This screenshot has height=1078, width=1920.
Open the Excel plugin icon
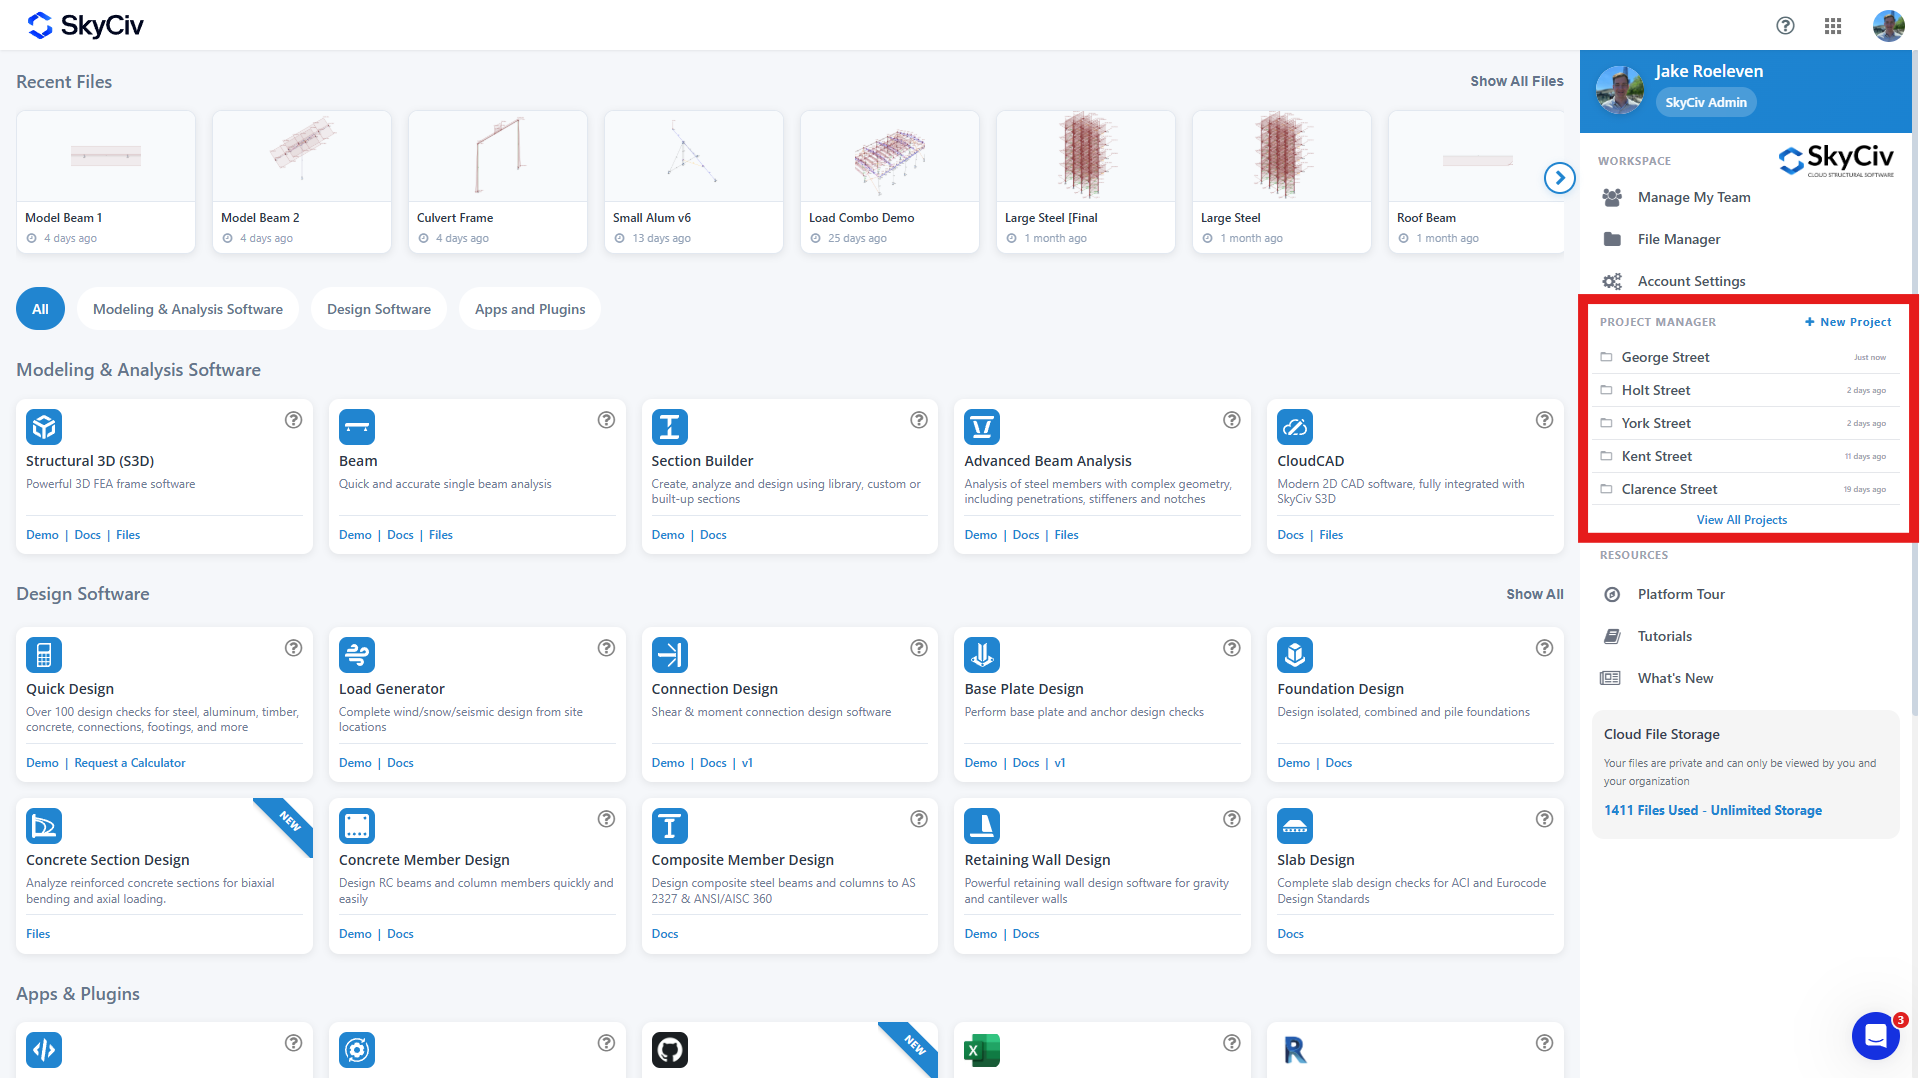(982, 1050)
